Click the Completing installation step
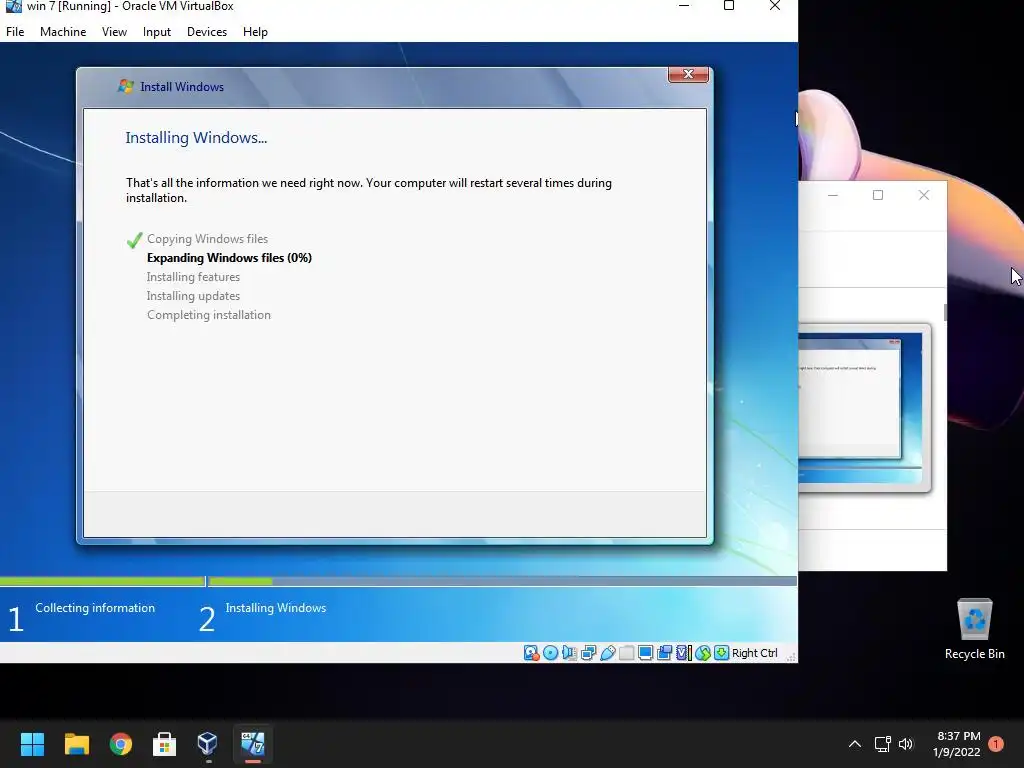Viewport: 1024px width, 768px height. (x=209, y=315)
